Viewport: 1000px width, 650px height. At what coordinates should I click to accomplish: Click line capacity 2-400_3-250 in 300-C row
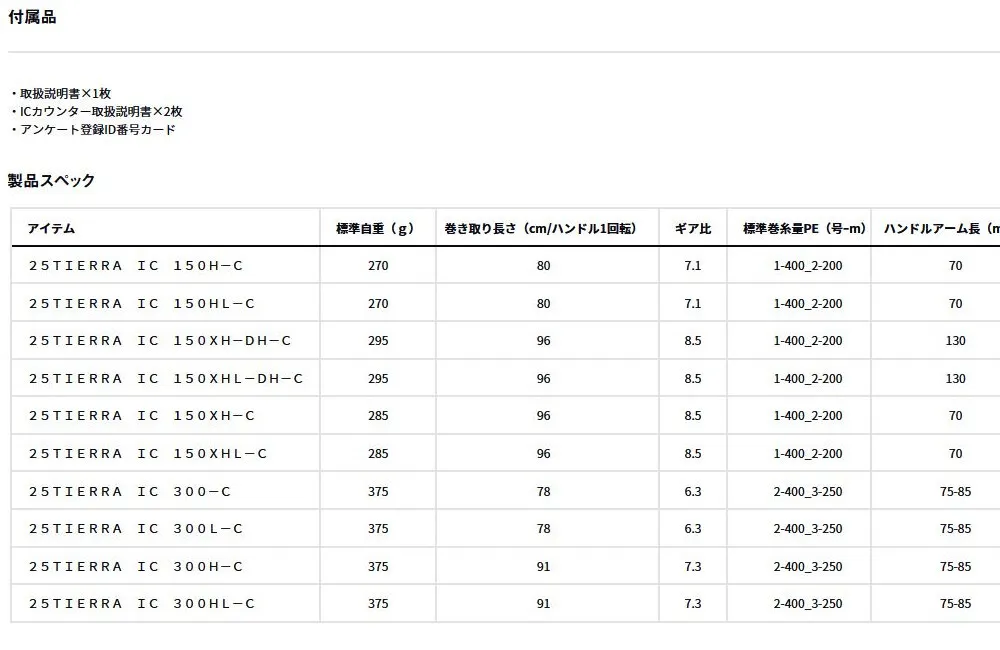808,492
